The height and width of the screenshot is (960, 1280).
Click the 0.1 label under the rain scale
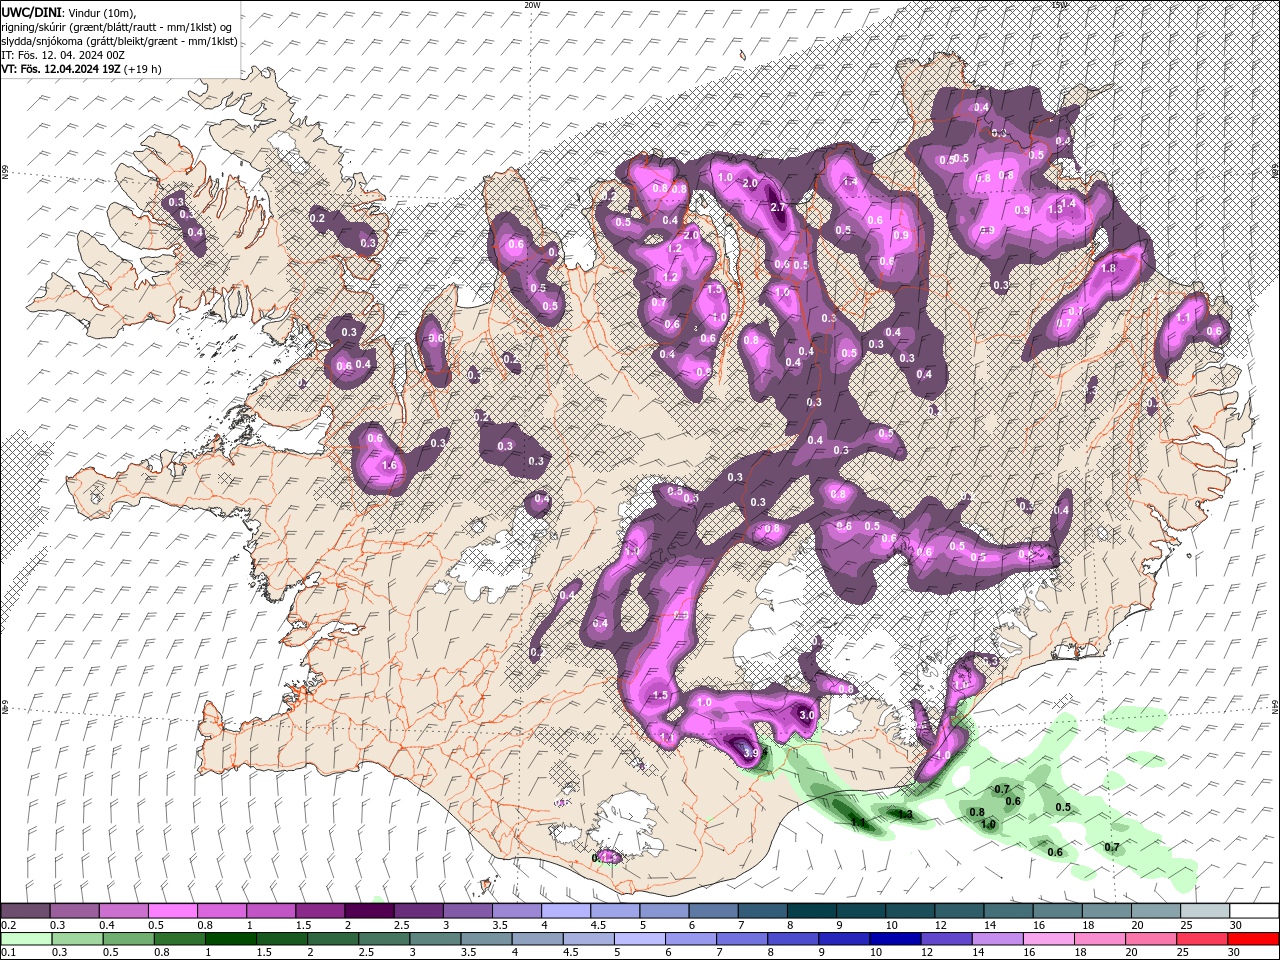click(x=9, y=953)
